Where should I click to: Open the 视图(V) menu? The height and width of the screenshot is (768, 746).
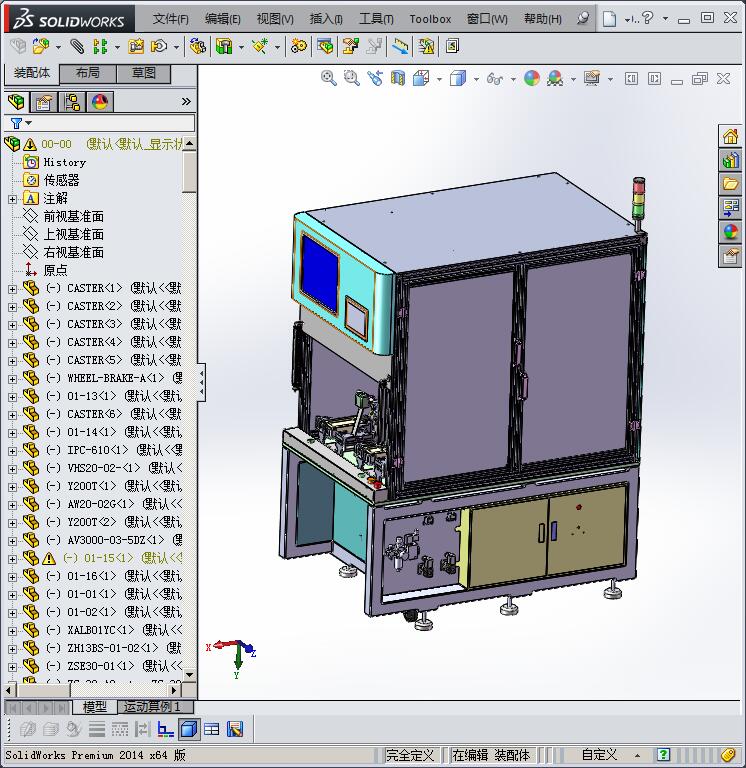pyautogui.click(x=275, y=19)
